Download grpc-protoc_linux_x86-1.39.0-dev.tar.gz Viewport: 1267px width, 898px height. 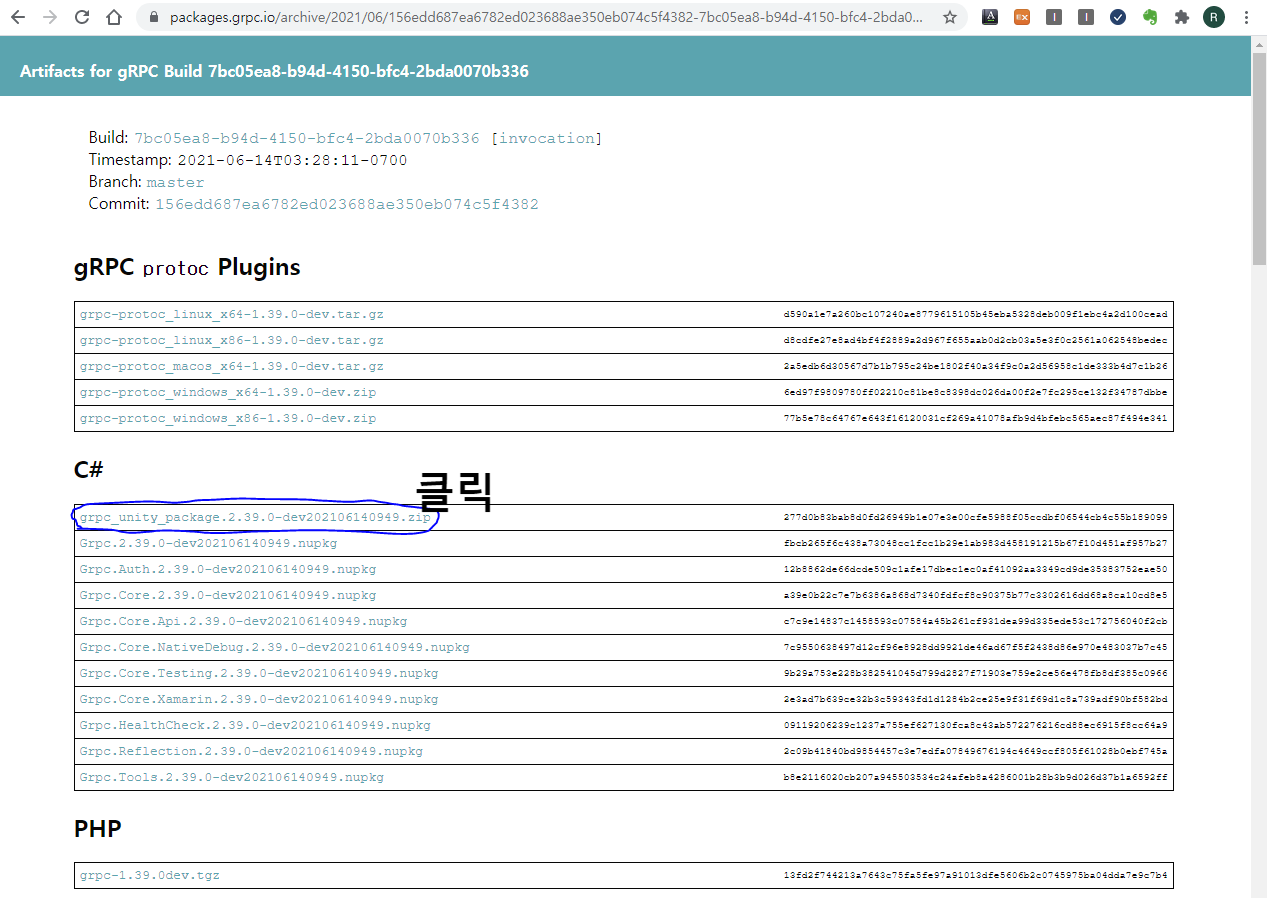coord(232,340)
